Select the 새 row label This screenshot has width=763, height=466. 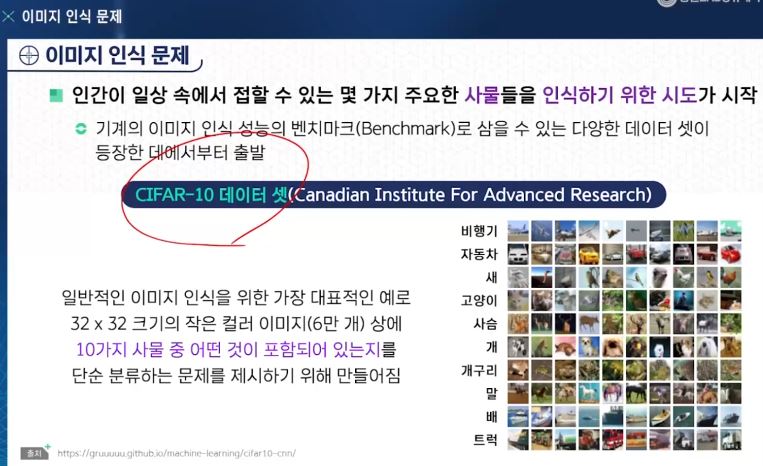(x=491, y=277)
